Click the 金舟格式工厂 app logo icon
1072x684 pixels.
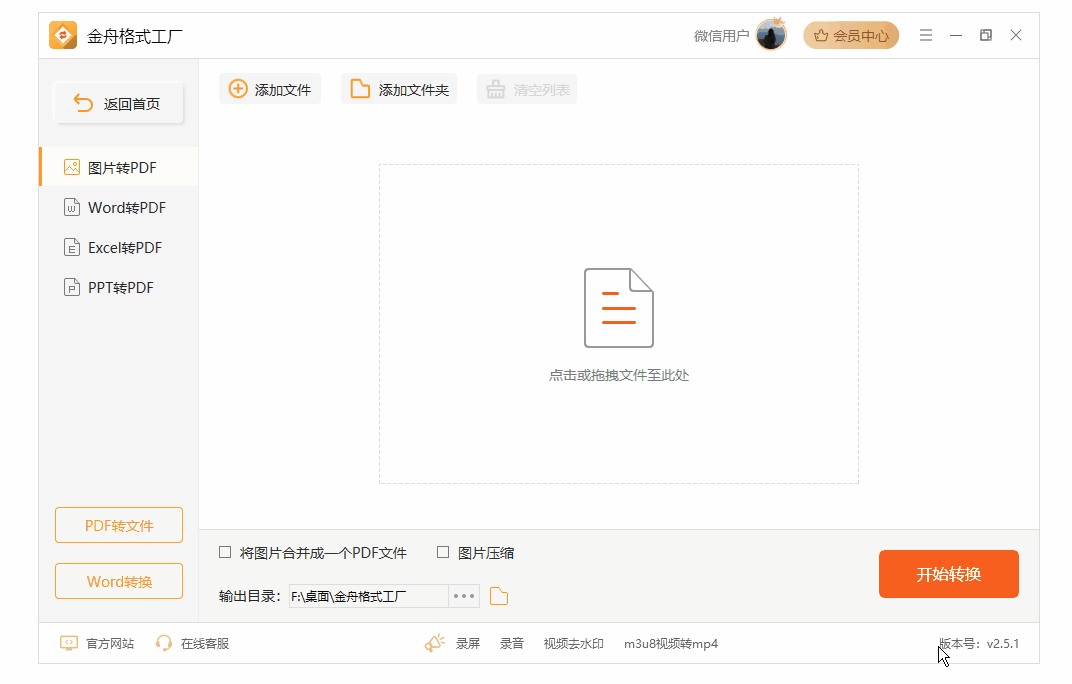(63, 35)
